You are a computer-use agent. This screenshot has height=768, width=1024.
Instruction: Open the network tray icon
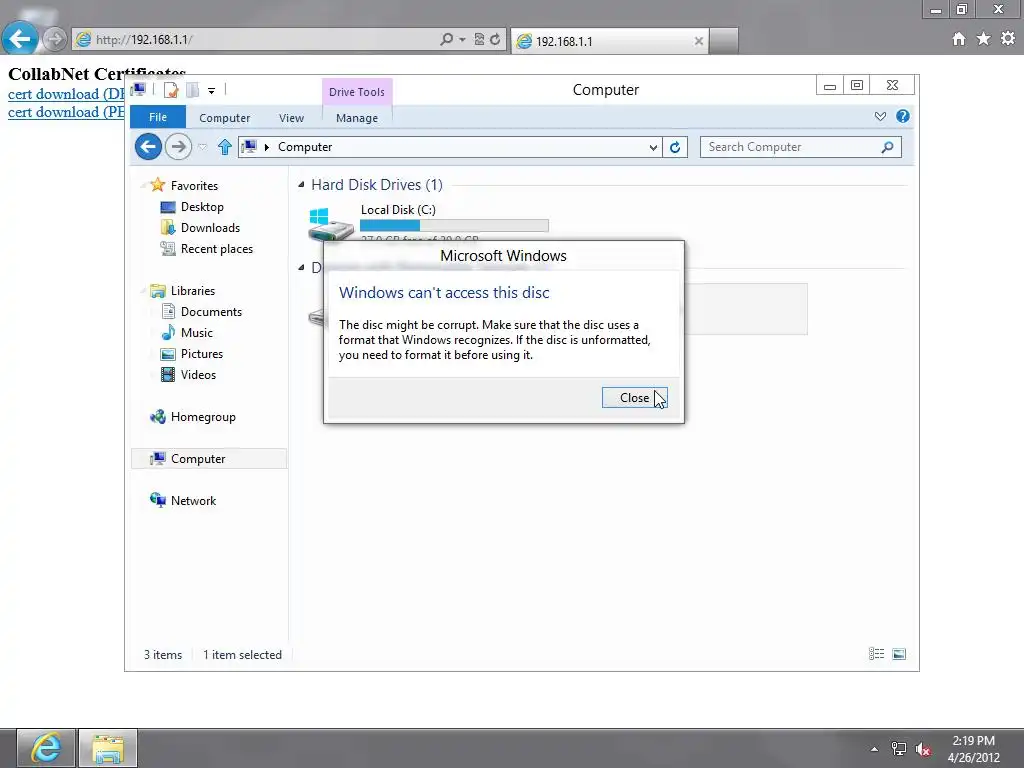pos(899,749)
